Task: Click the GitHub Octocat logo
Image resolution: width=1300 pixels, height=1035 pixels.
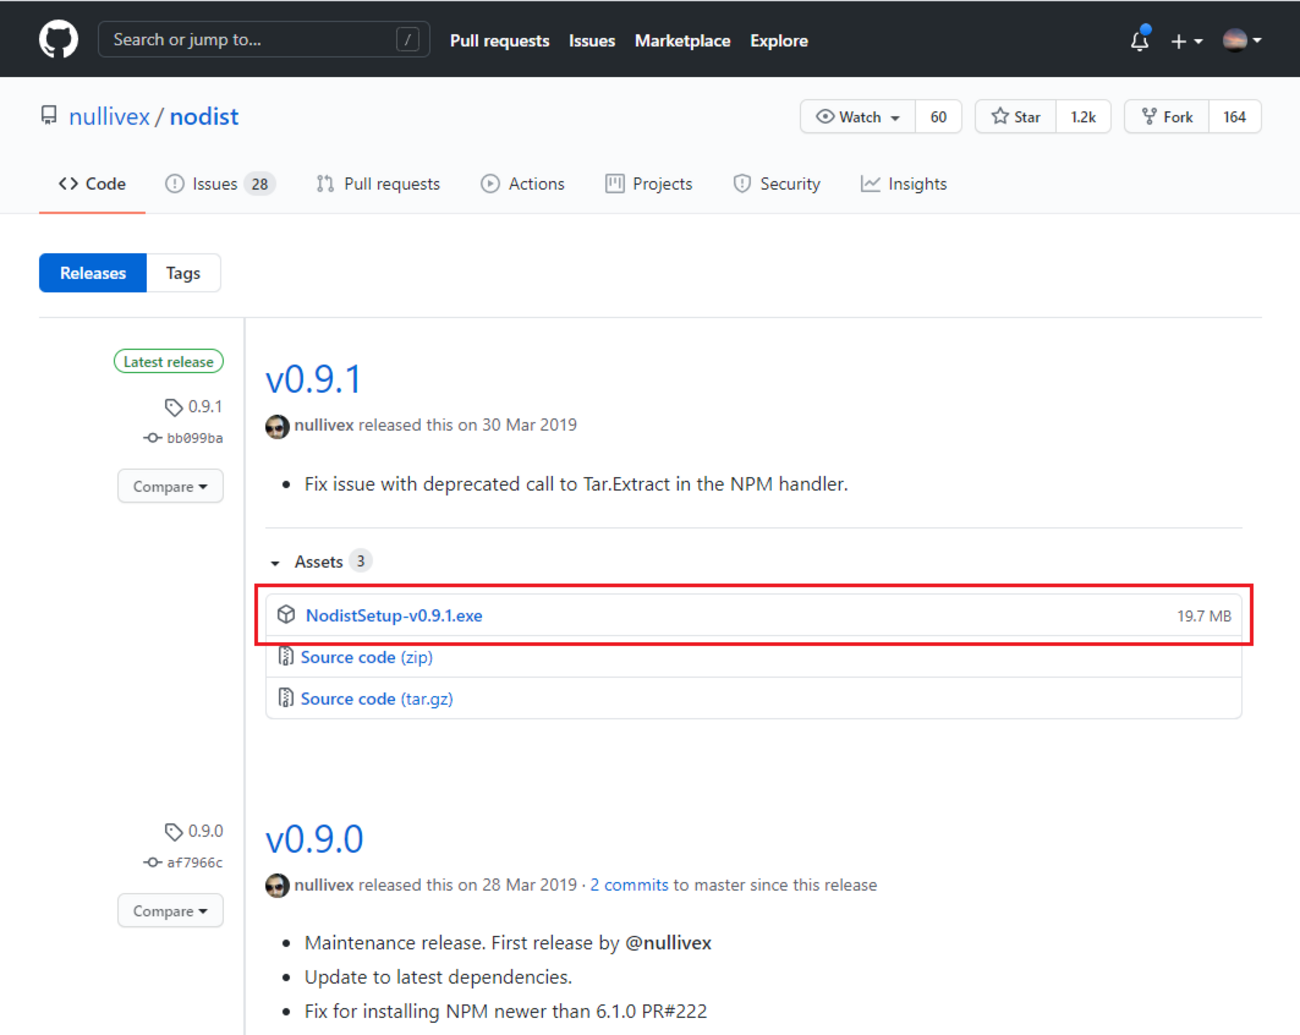Action: (58, 40)
